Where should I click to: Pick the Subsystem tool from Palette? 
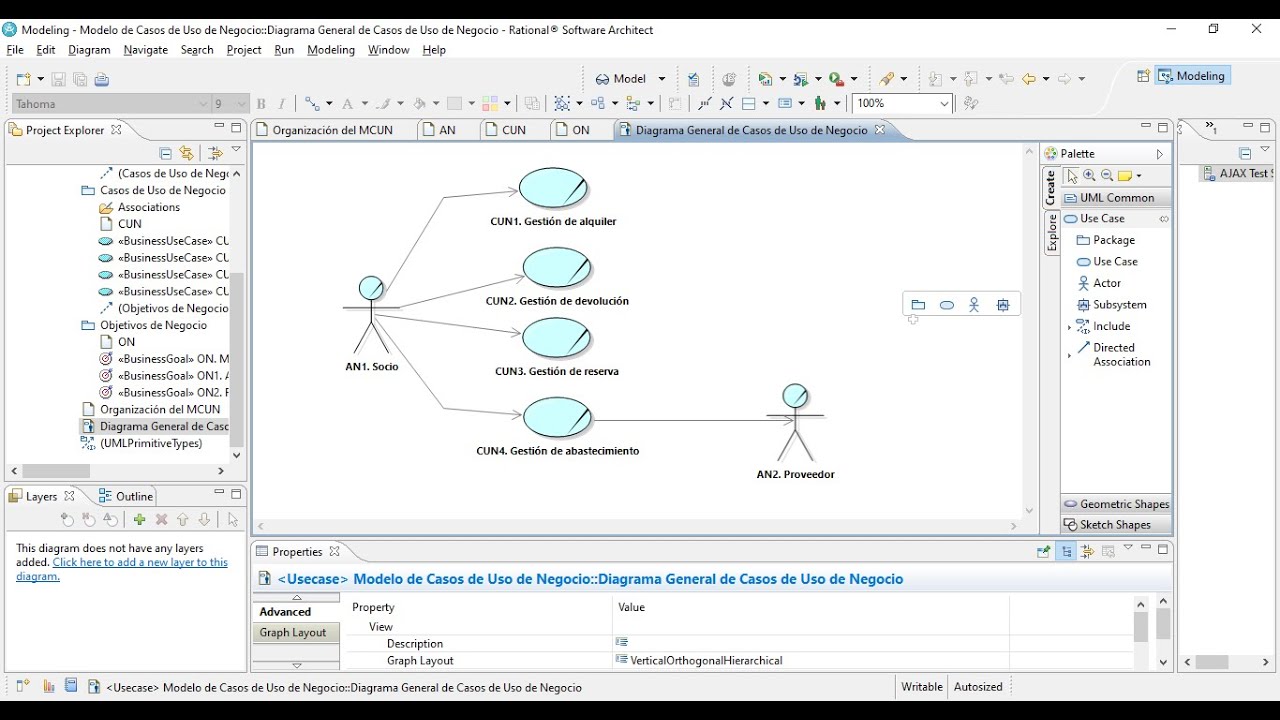(x=1111, y=305)
